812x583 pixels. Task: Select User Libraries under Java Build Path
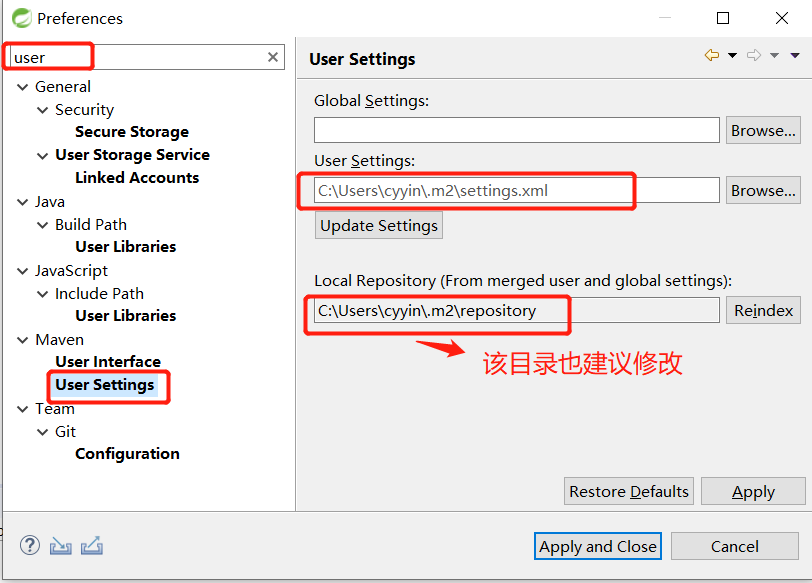[126, 246]
